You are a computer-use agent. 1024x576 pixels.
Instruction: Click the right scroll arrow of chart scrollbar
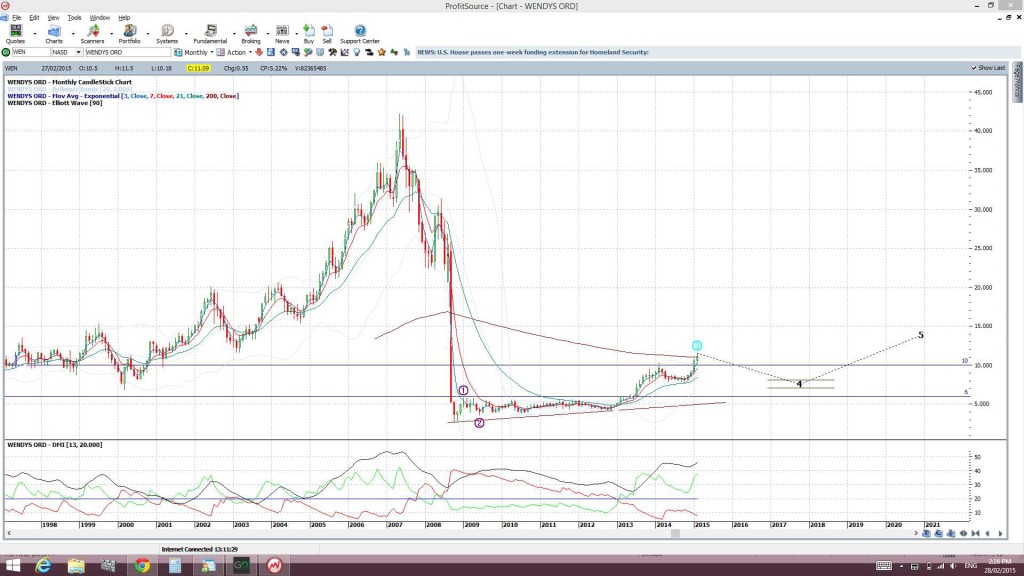[x=915, y=534]
